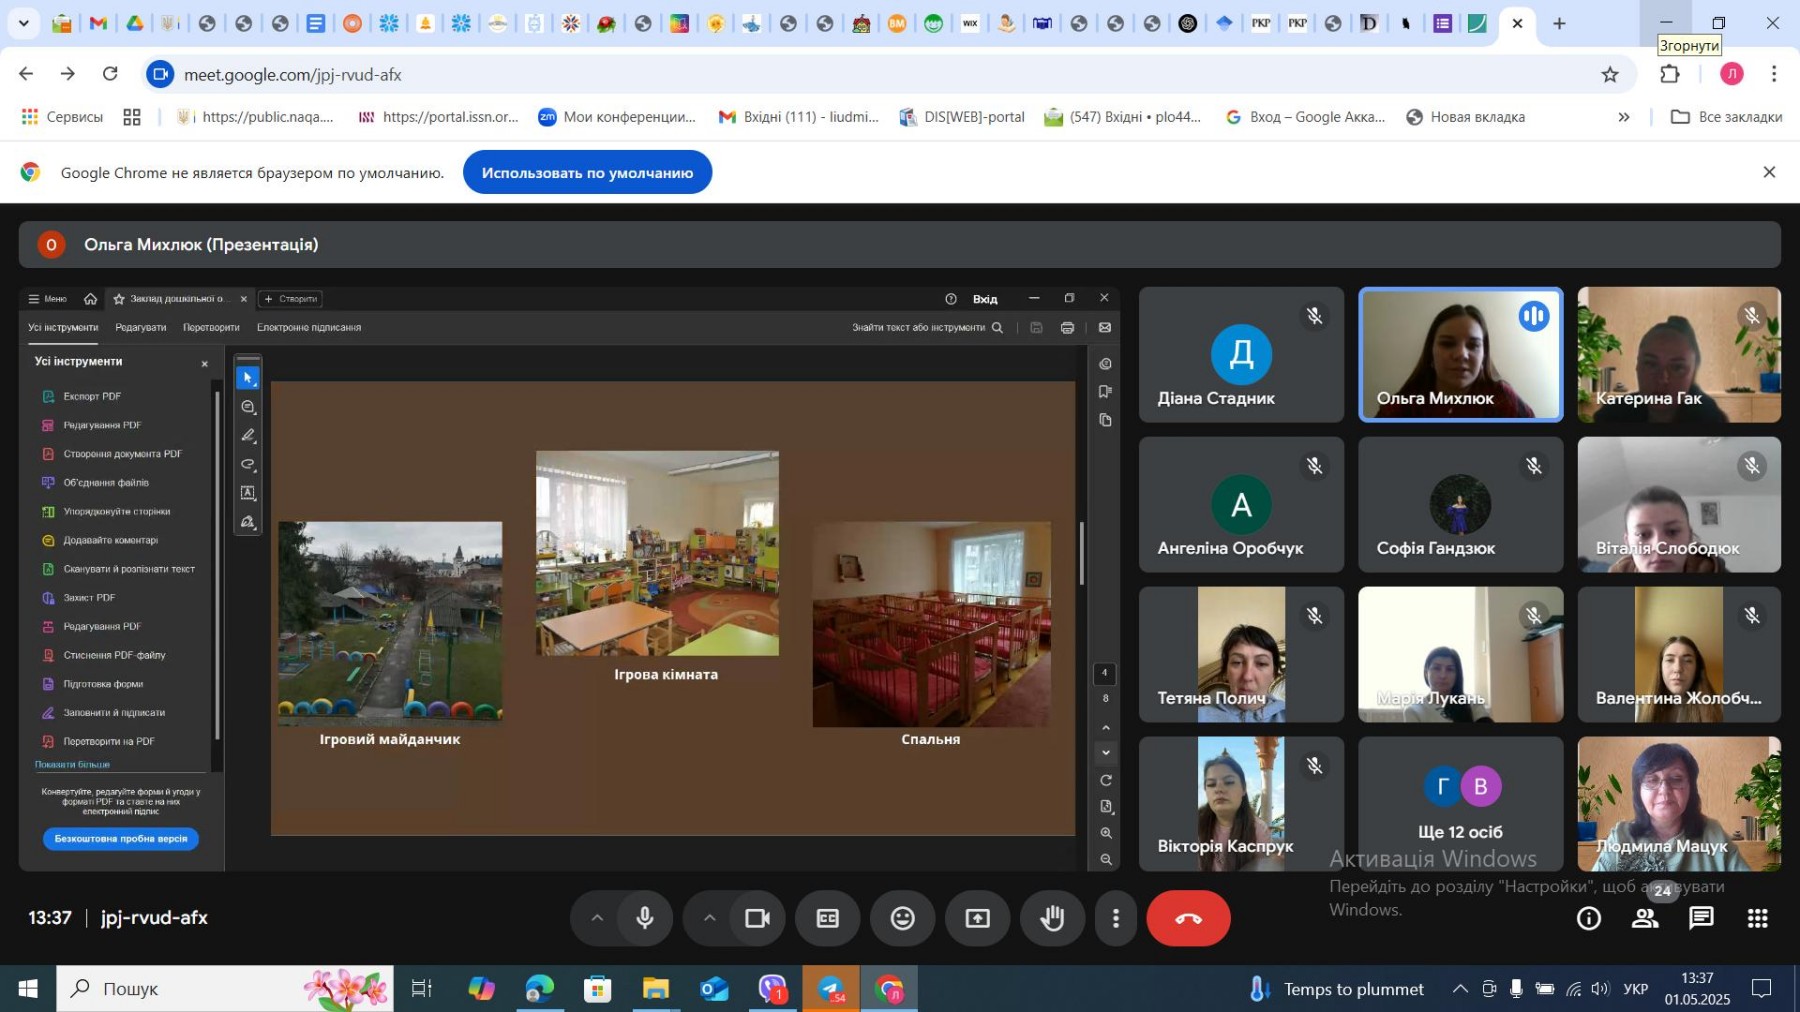
Task: Open Microsoft Edge from taskbar
Action: tap(539, 988)
